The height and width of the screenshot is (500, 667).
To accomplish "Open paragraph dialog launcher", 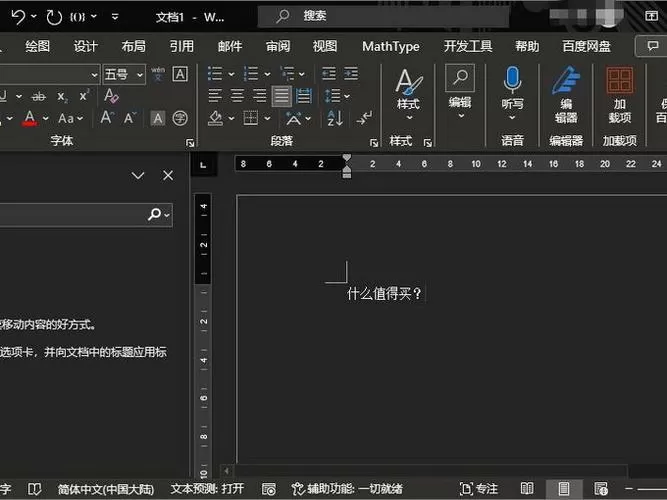I will (374, 143).
